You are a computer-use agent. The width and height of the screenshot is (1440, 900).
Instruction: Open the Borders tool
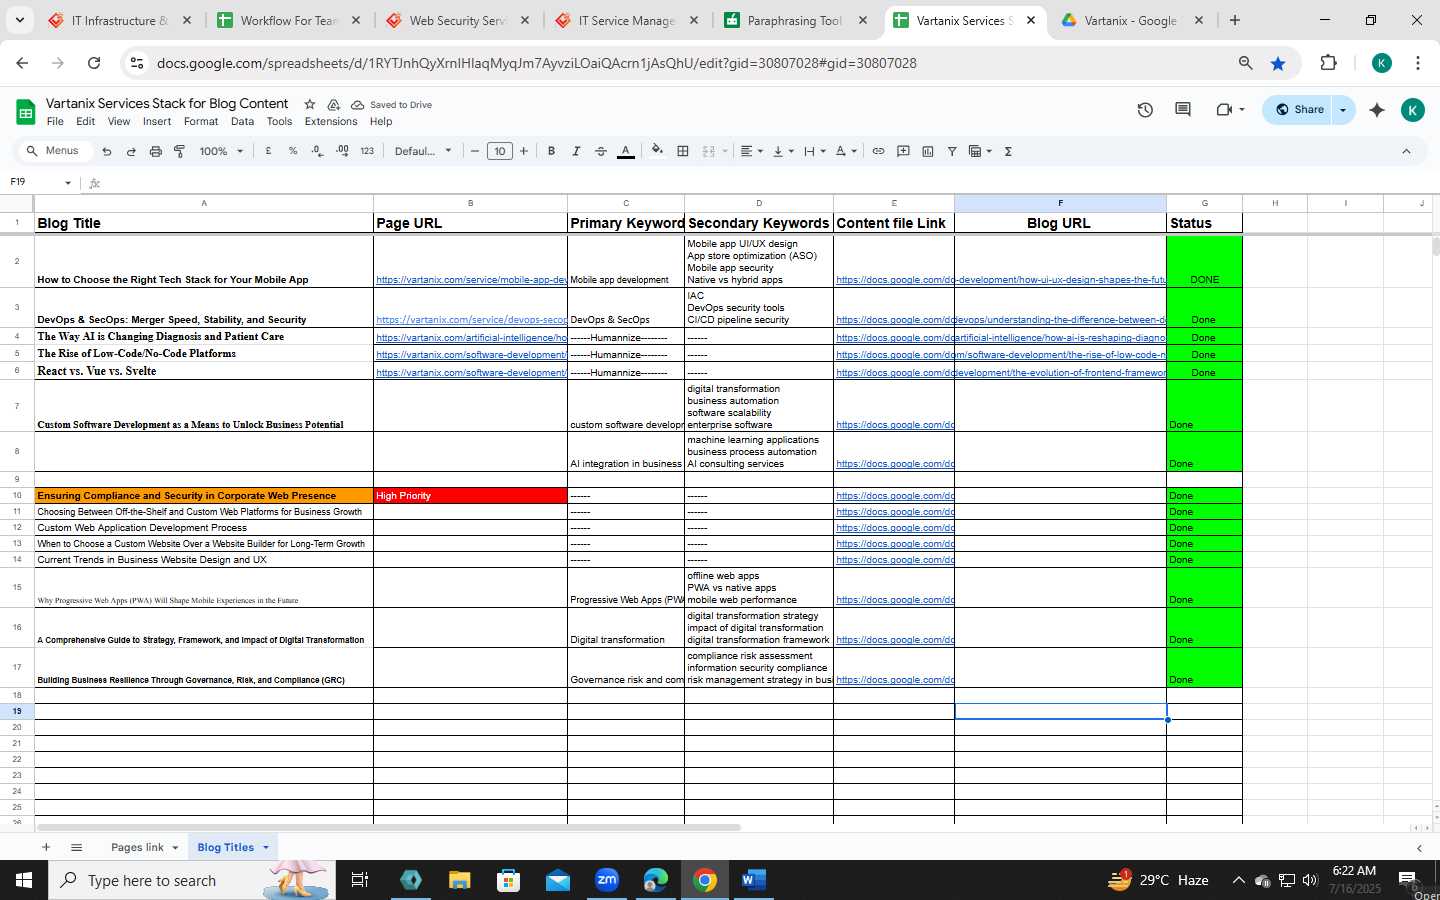(683, 151)
